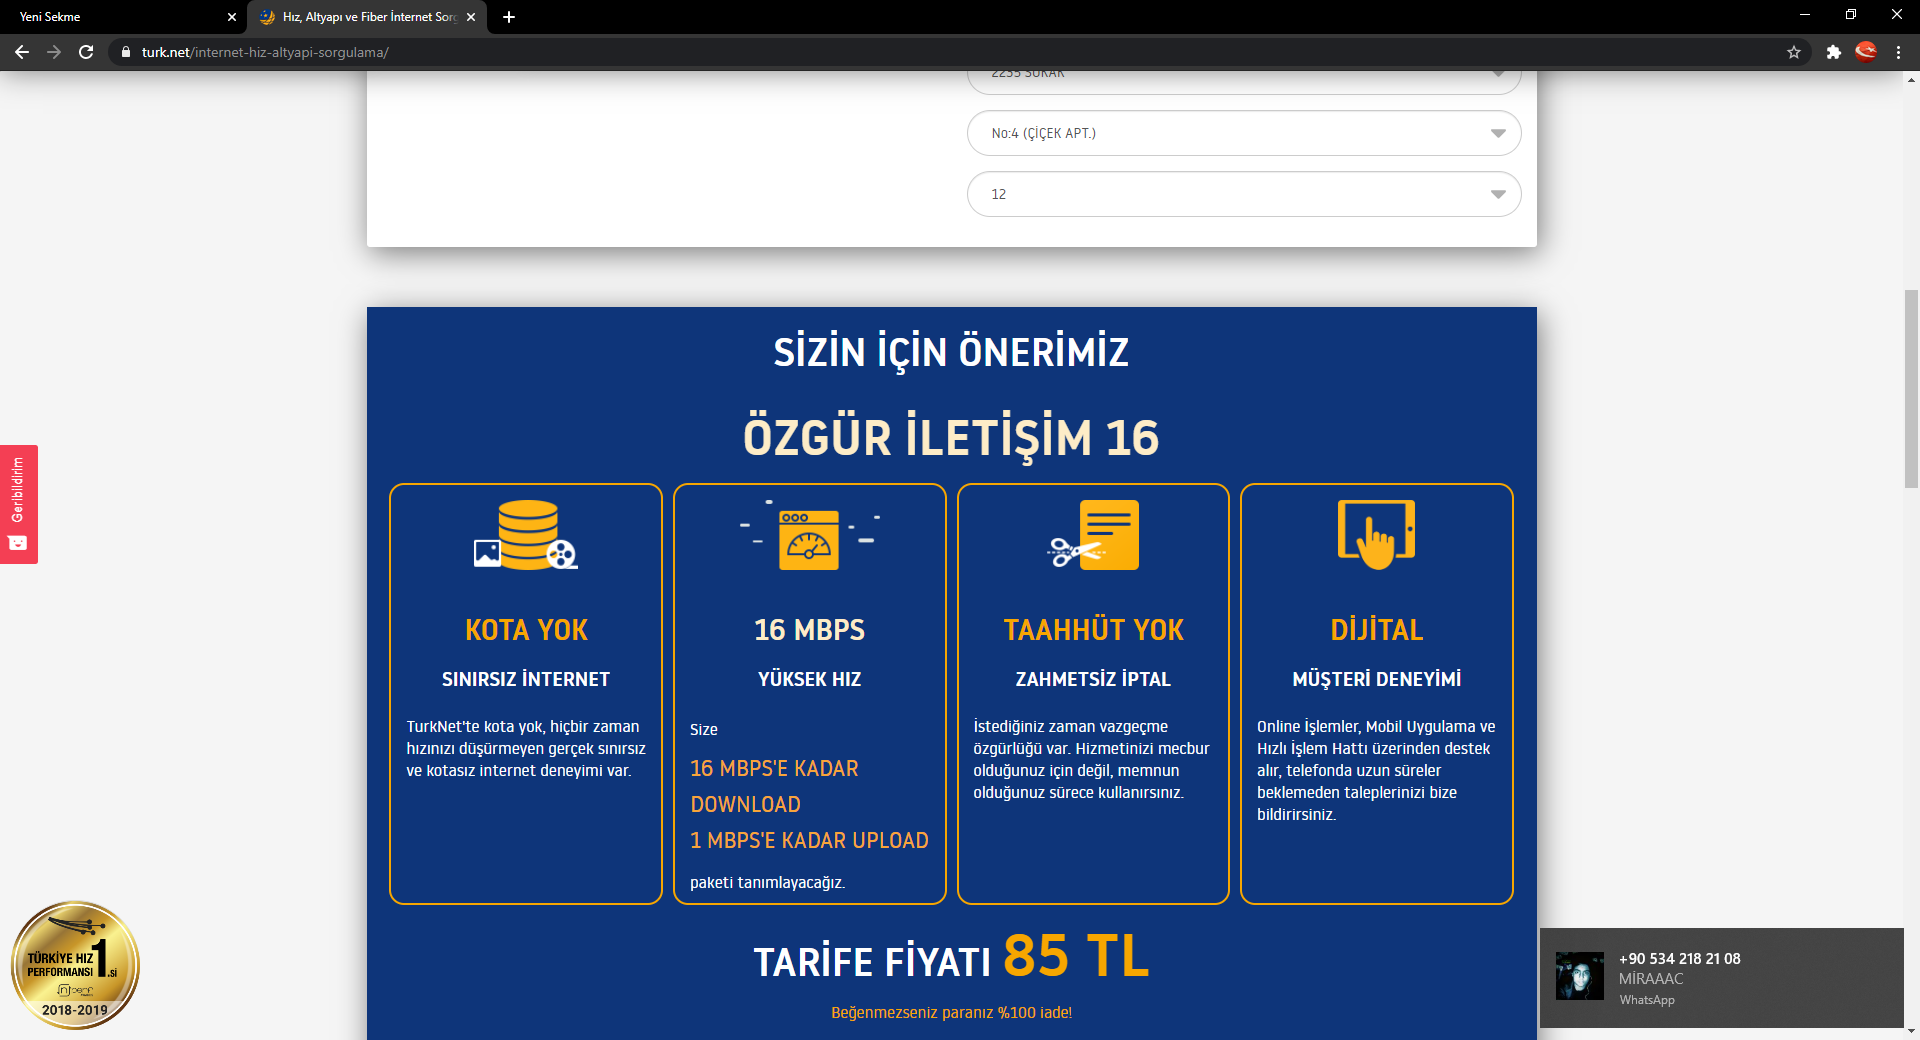Click the 85 TL price
The width and height of the screenshot is (1920, 1040).
click(1076, 956)
